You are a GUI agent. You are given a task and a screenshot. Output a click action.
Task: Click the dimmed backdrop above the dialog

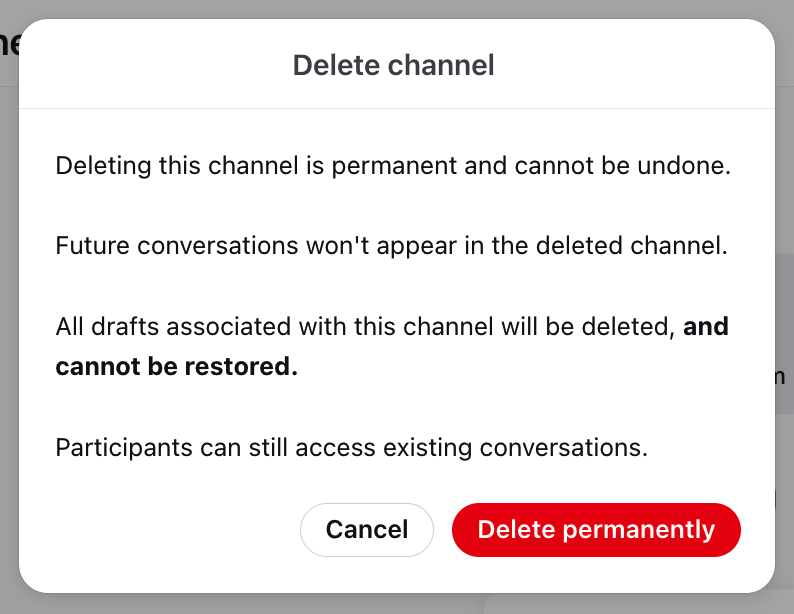click(397, 8)
